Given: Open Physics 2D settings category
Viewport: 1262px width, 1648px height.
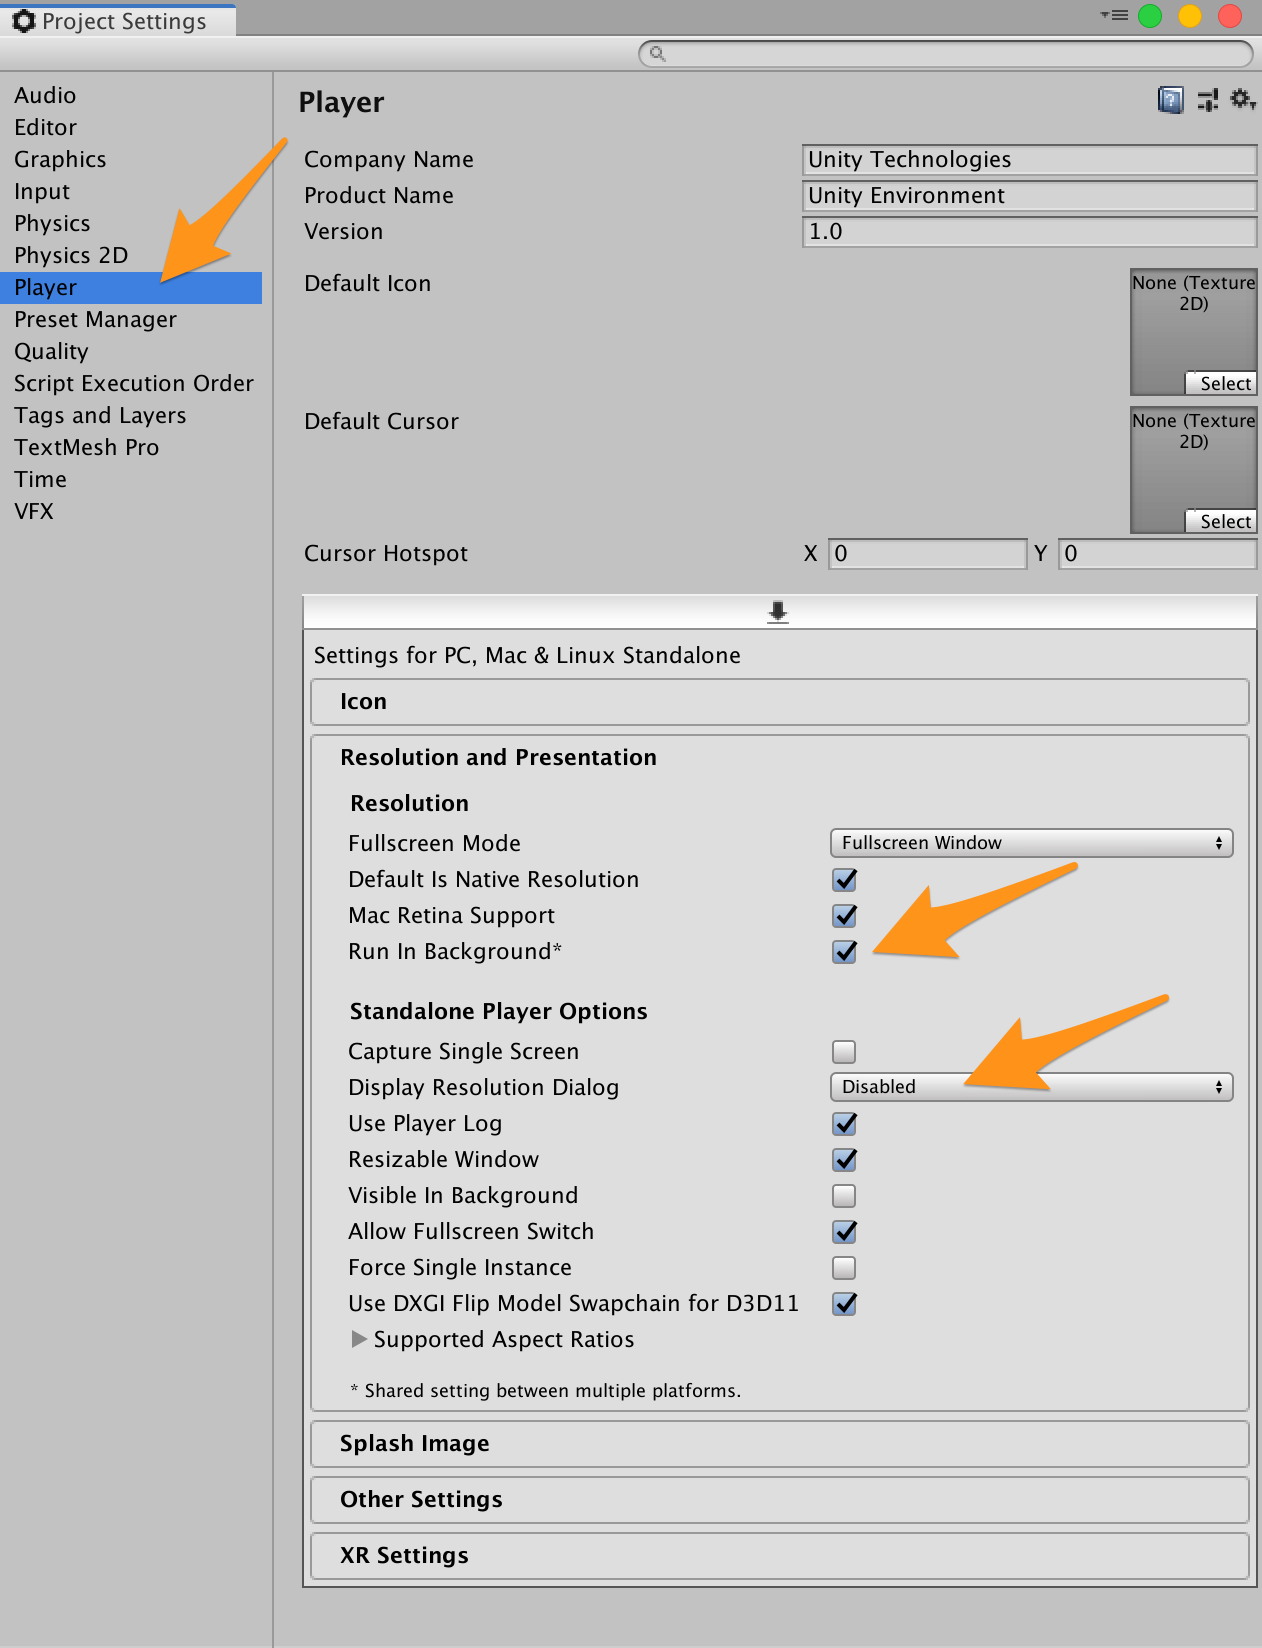Looking at the screenshot, I should point(131,256).
